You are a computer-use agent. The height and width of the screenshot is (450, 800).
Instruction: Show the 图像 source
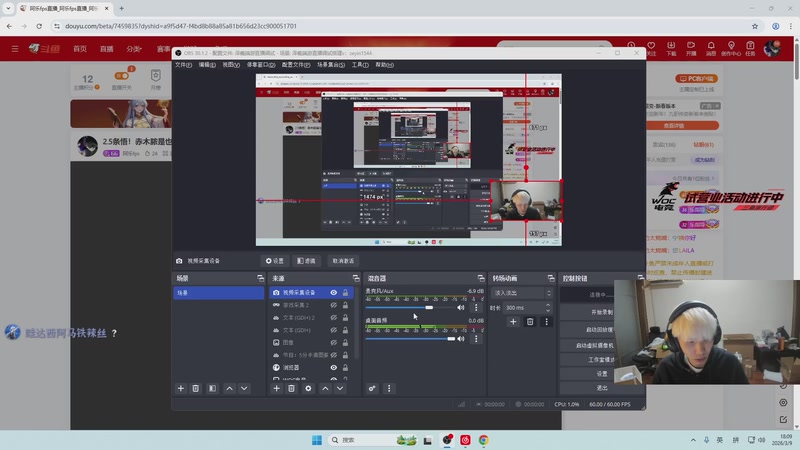click(x=334, y=342)
